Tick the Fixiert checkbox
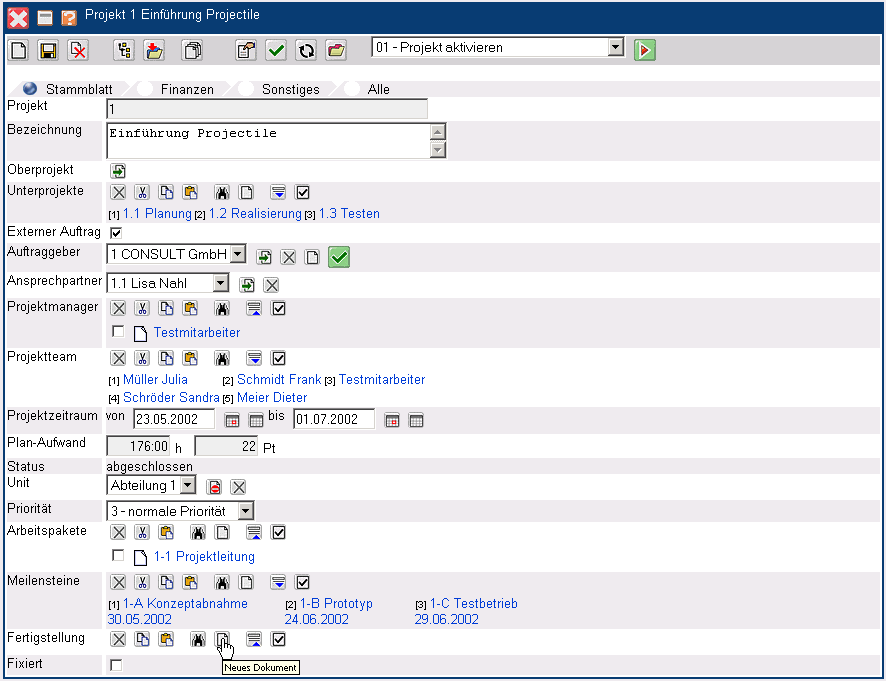Image resolution: width=886 pixels, height=681 pixels. [x=116, y=665]
